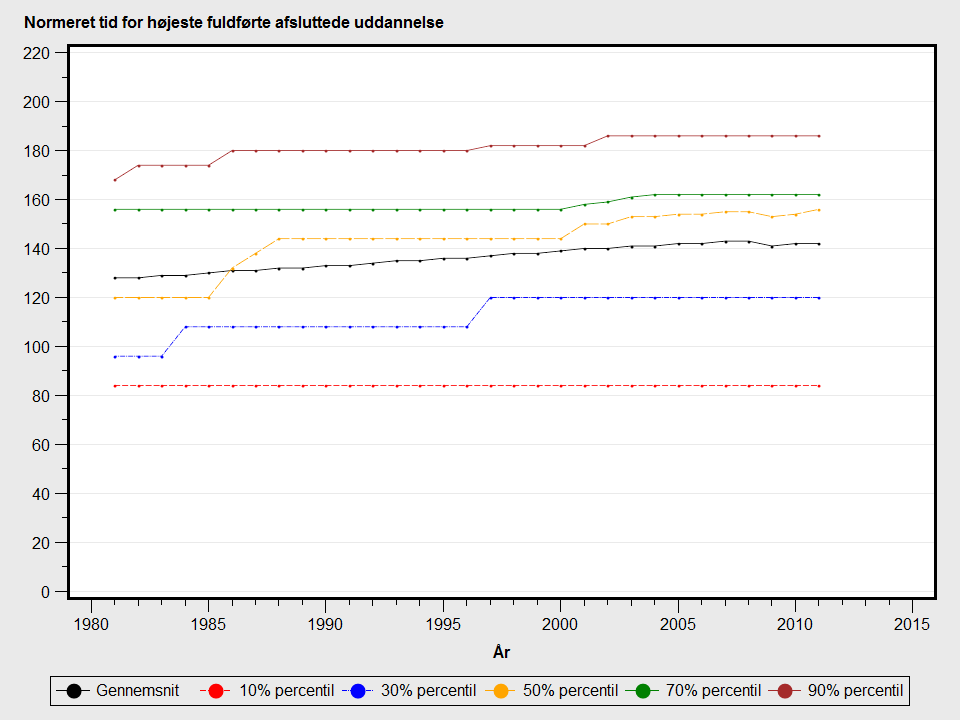The height and width of the screenshot is (720, 960).
Task: Pick the brown 90% percentil legend marker
Action: [x=785, y=691]
